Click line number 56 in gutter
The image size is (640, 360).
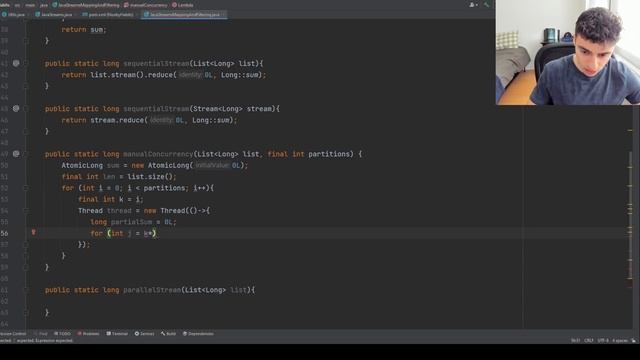[x=4, y=233]
